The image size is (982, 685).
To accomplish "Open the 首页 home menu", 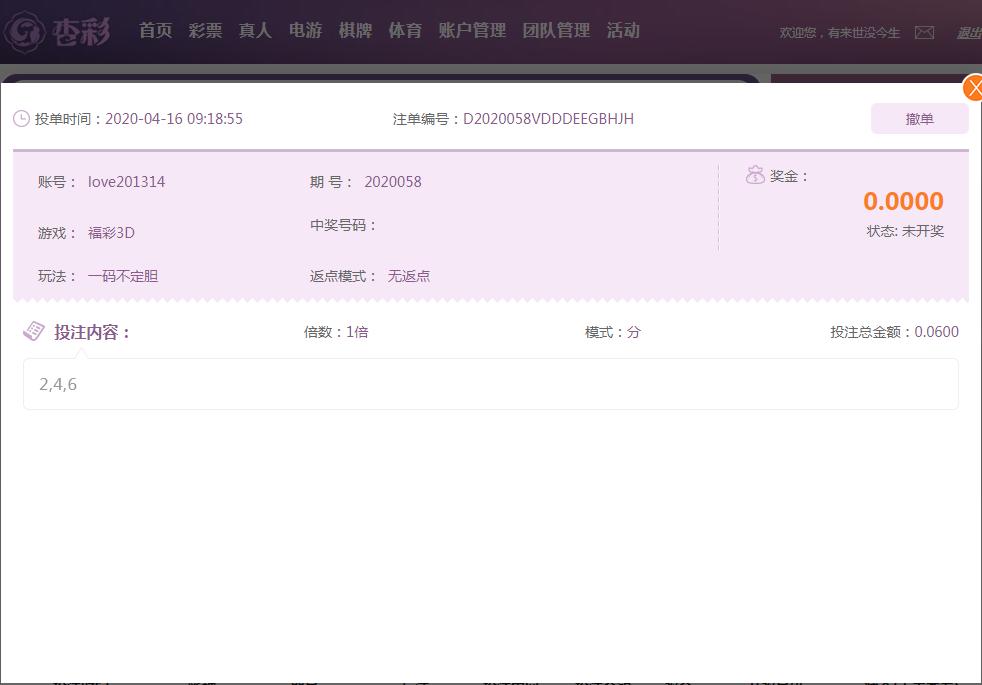I will 155,30.
